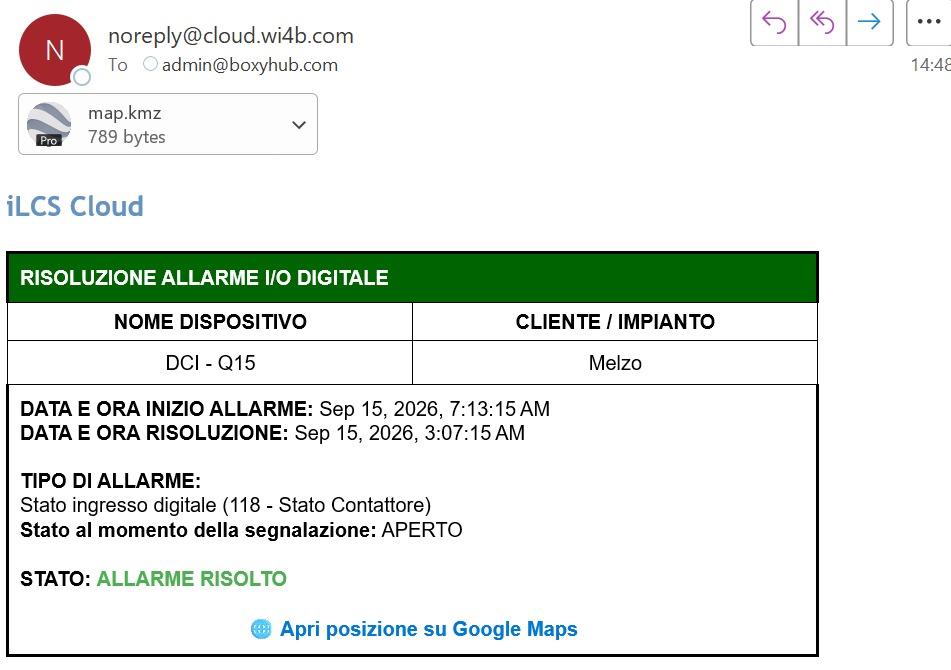Open Apri posizione su Google Maps link
951x670 pixels.
(x=428, y=629)
